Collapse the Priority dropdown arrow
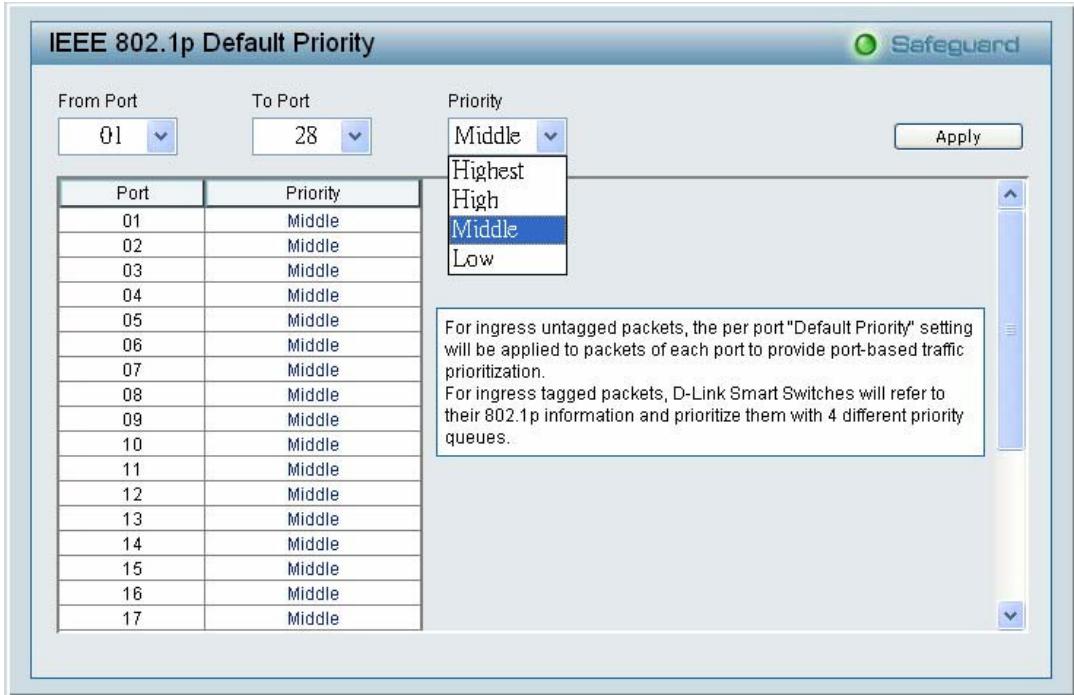 (551, 136)
